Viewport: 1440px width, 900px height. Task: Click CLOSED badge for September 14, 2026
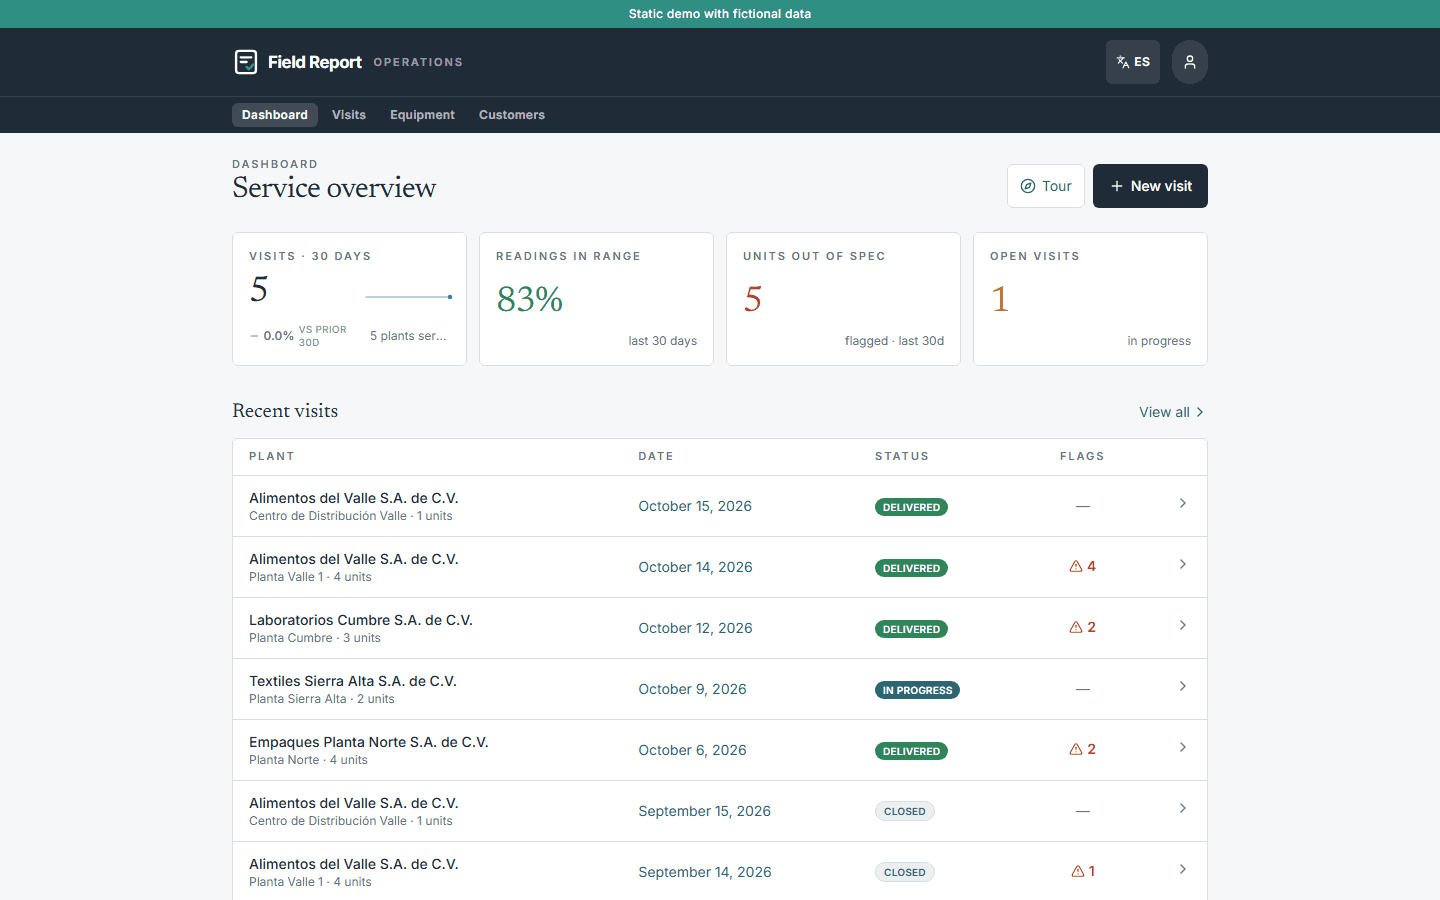(x=905, y=872)
